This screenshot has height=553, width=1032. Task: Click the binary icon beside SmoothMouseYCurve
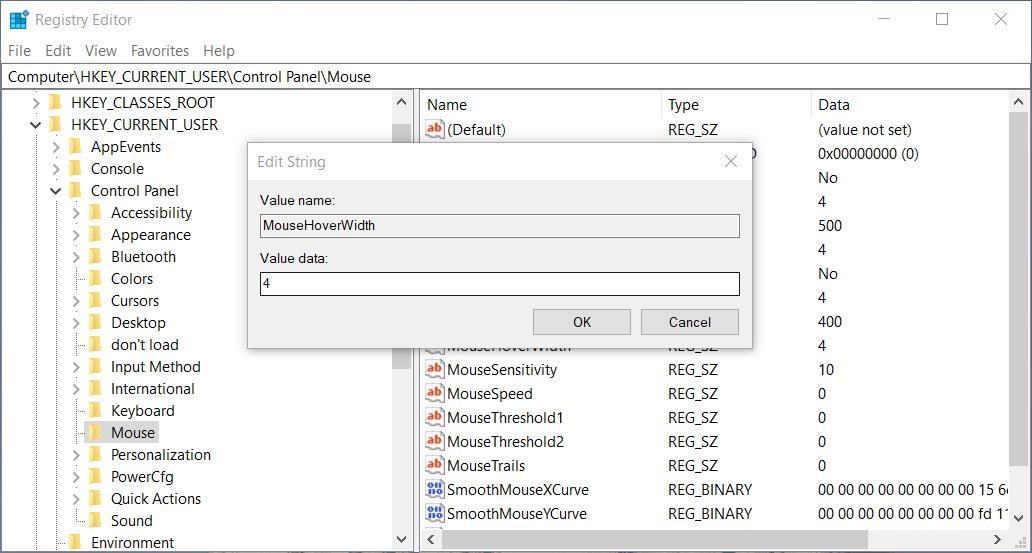coord(434,513)
